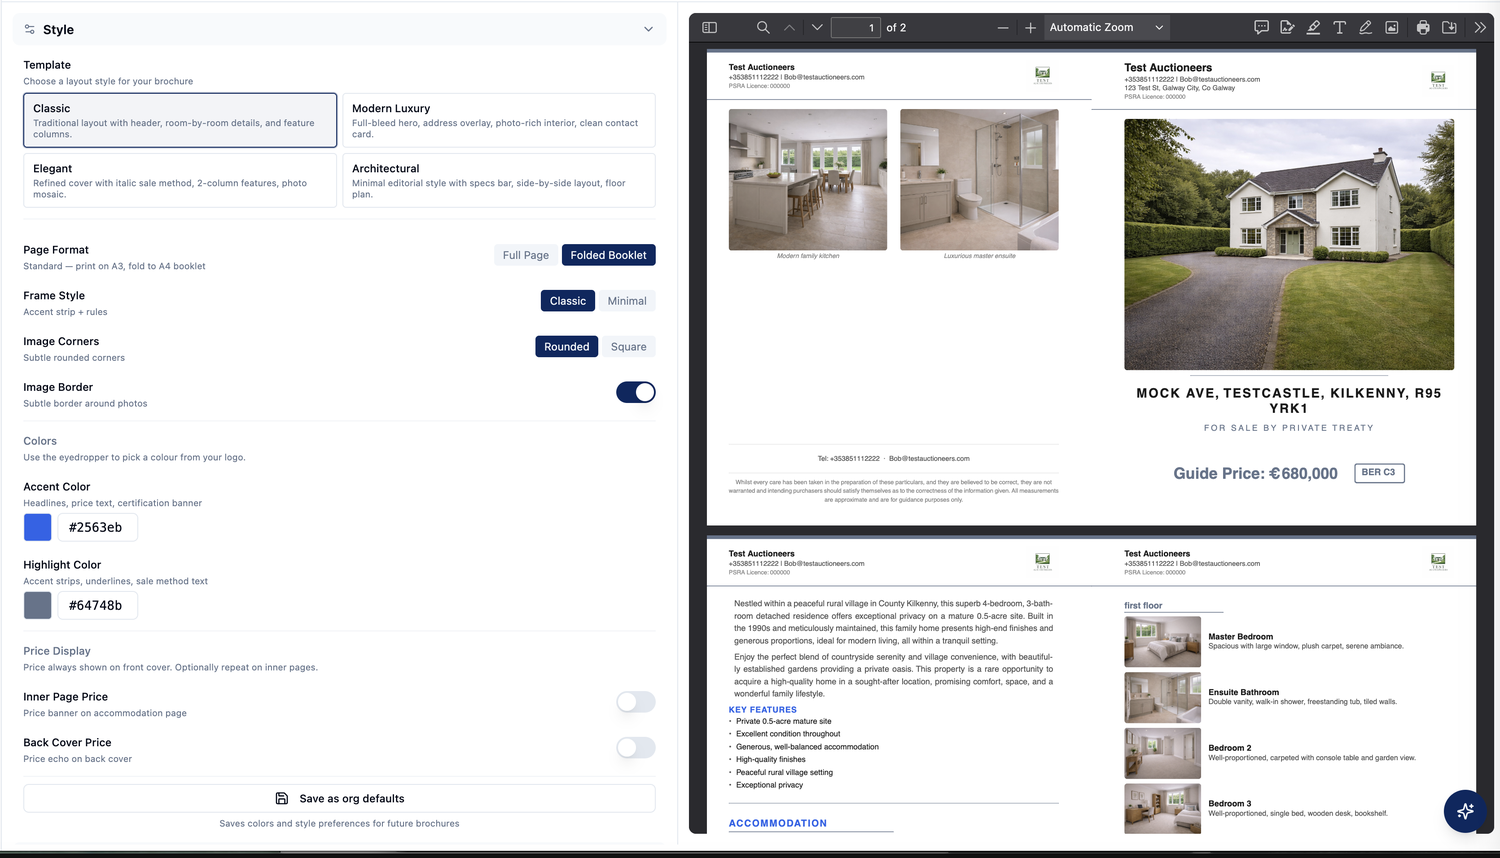Viewport: 1500px width, 858px height.
Task: Open the PDF tools overflow menu
Action: point(1480,28)
